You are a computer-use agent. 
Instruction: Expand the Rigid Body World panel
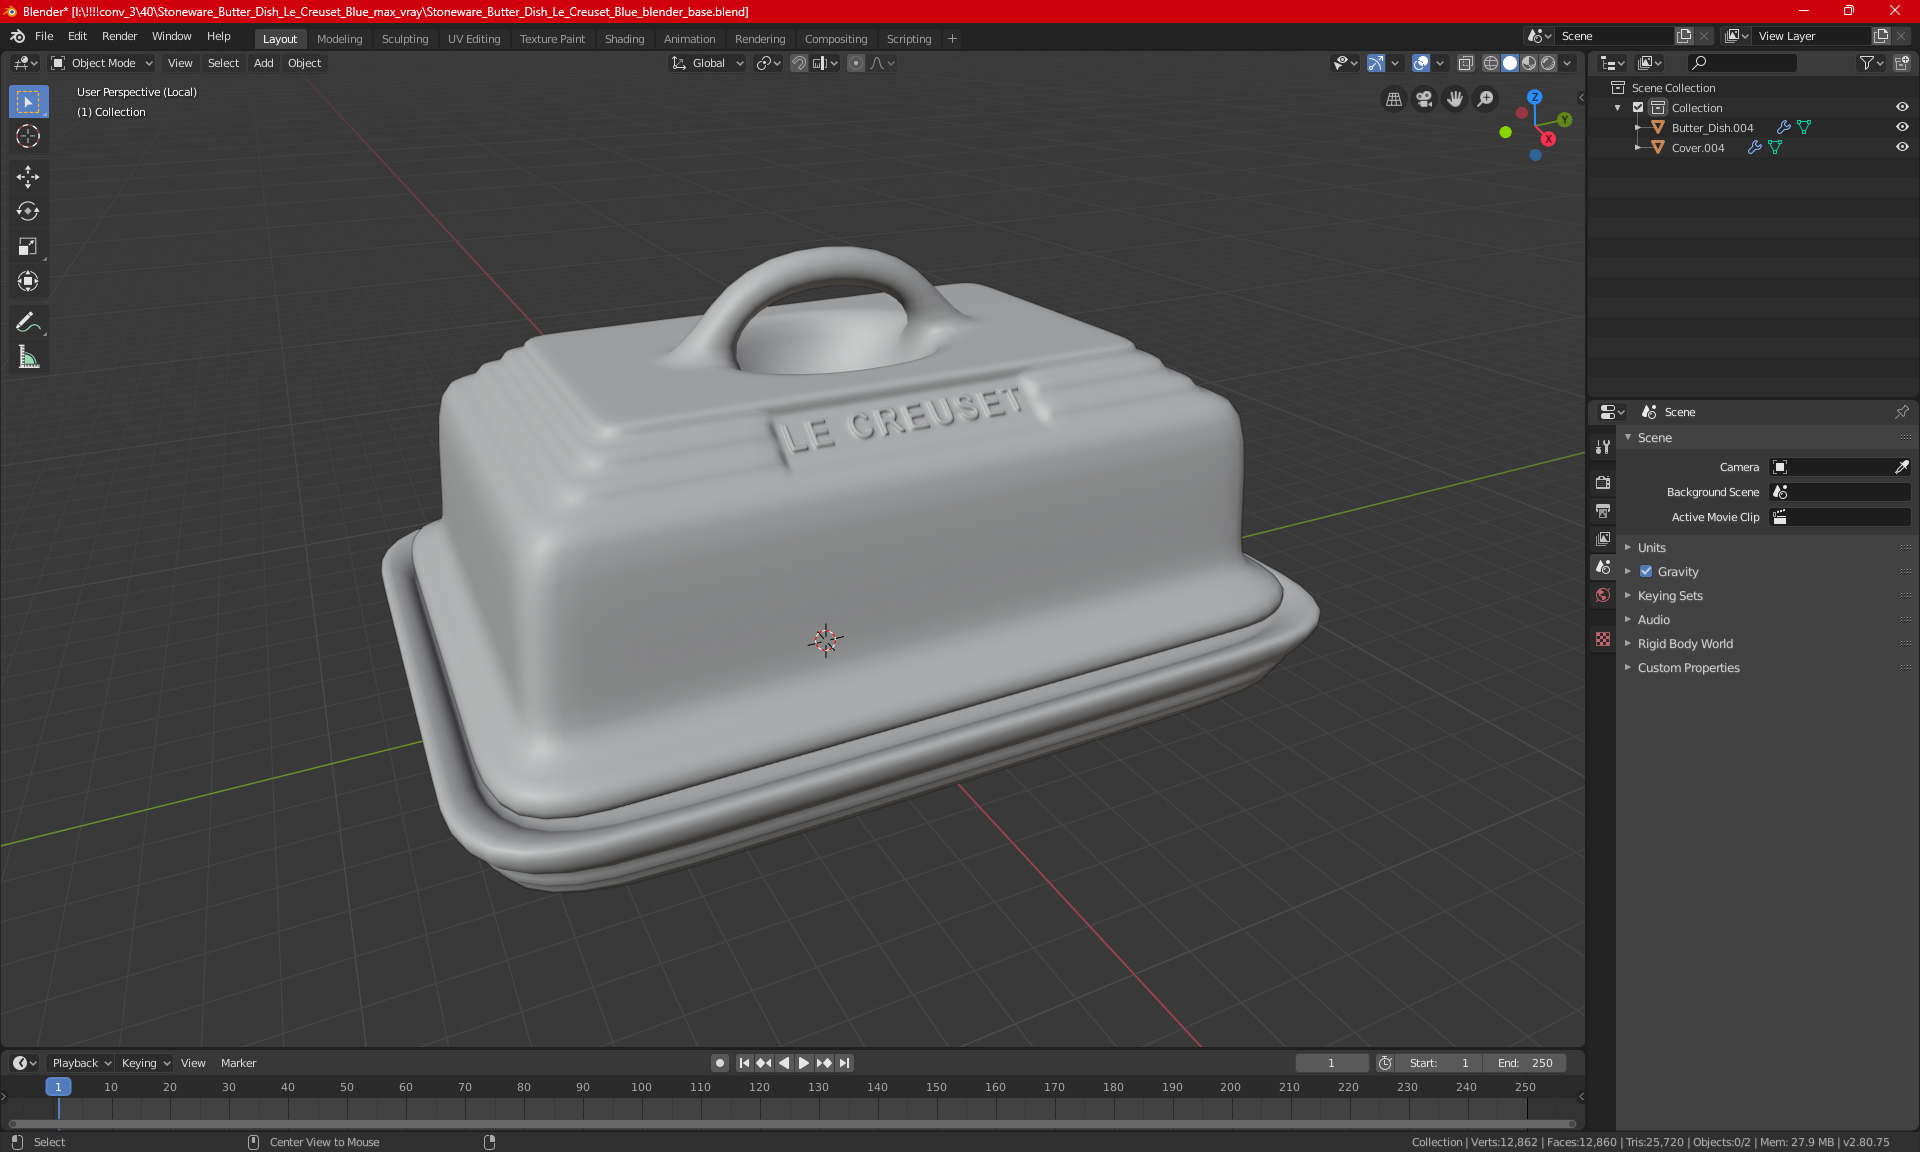click(x=1685, y=643)
